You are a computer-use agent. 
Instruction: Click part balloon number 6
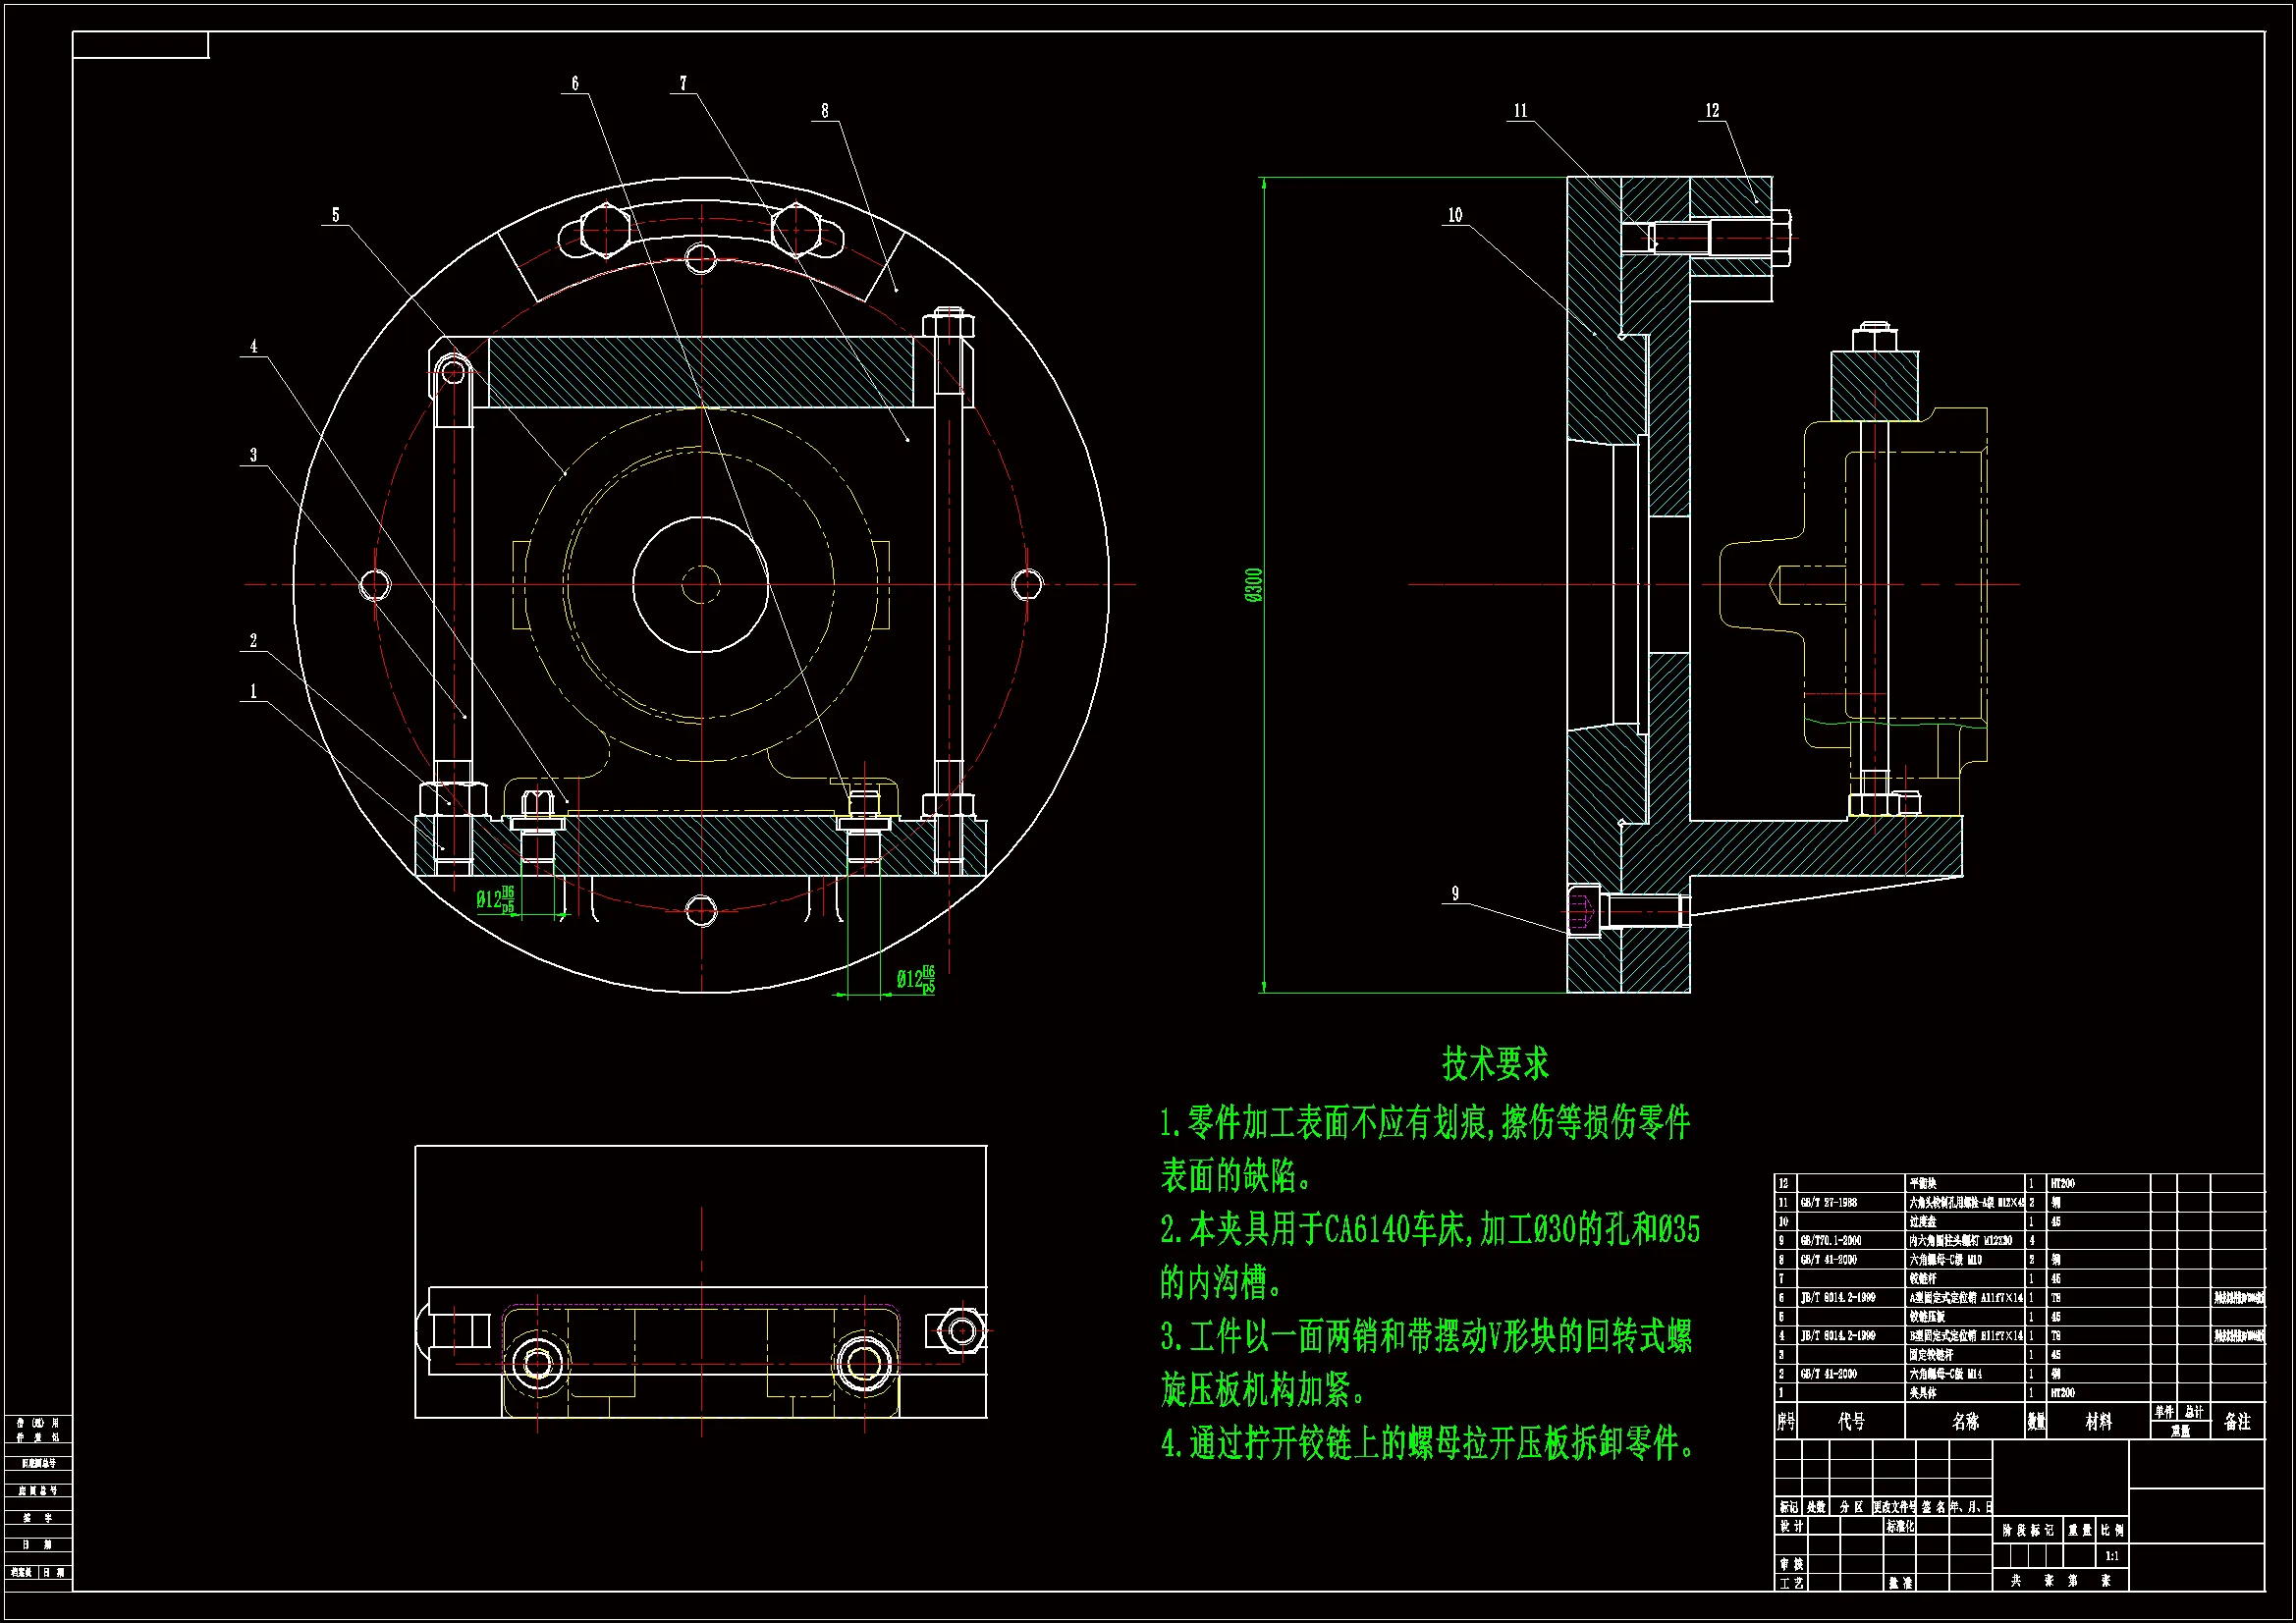[575, 84]
